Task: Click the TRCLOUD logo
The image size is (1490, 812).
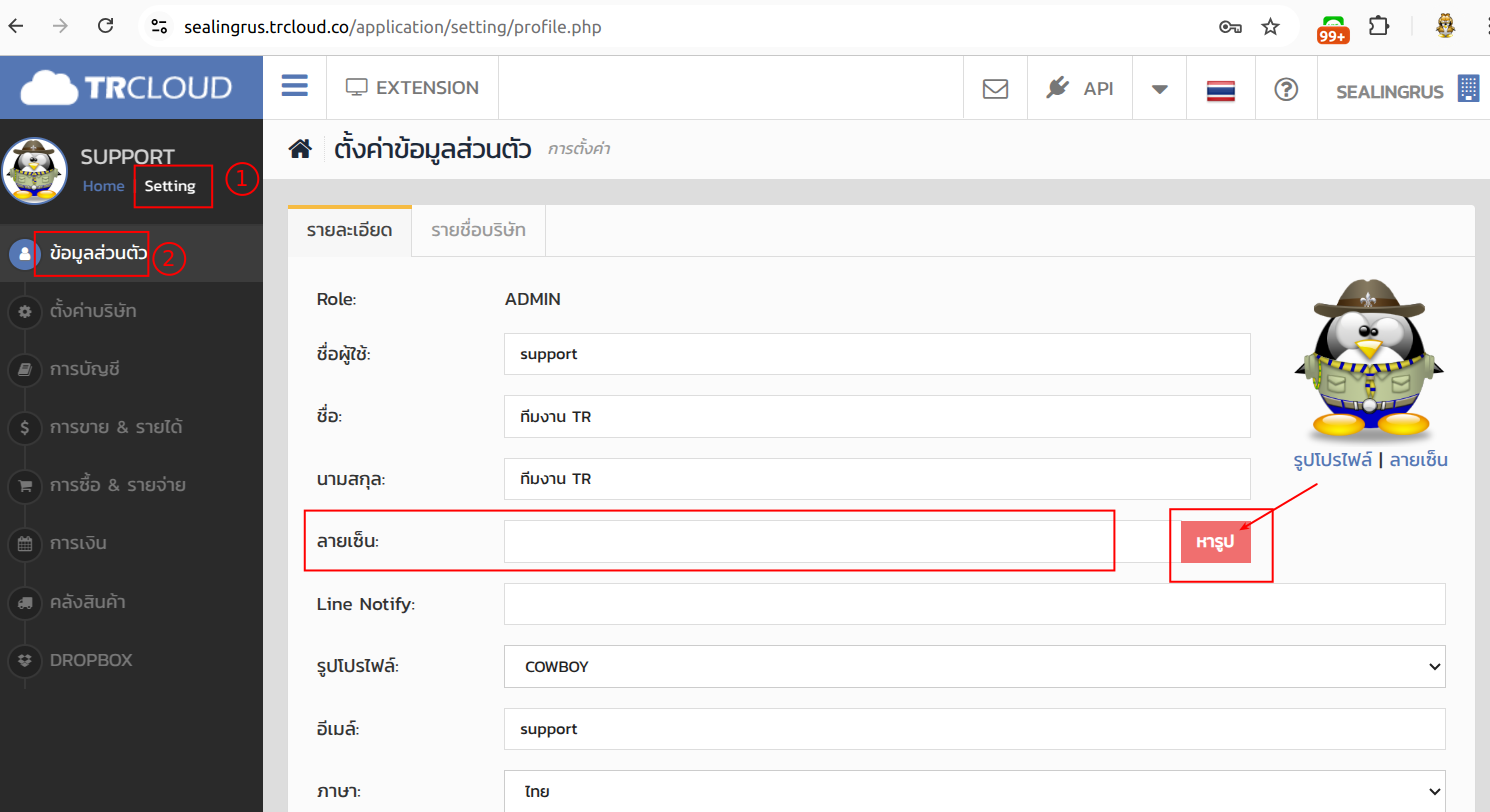Action: [x=127, y=88]
